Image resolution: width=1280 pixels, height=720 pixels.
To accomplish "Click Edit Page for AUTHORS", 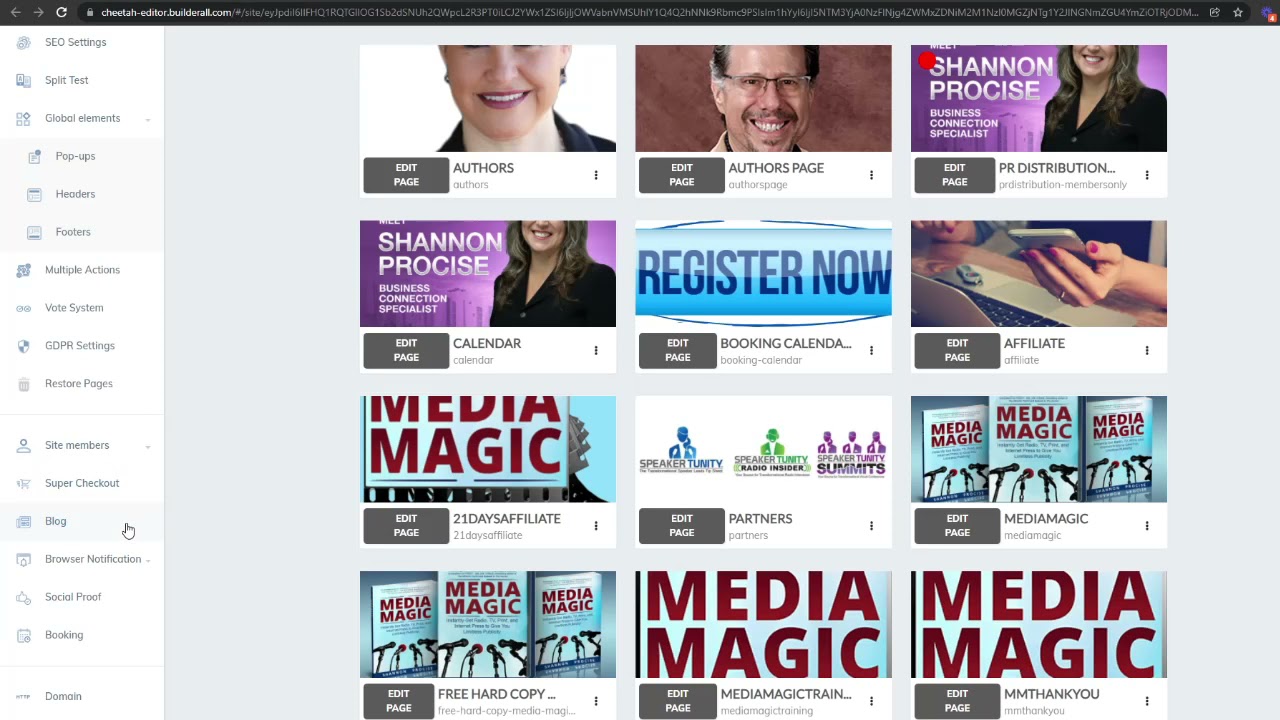I will [x=406, y=175].
